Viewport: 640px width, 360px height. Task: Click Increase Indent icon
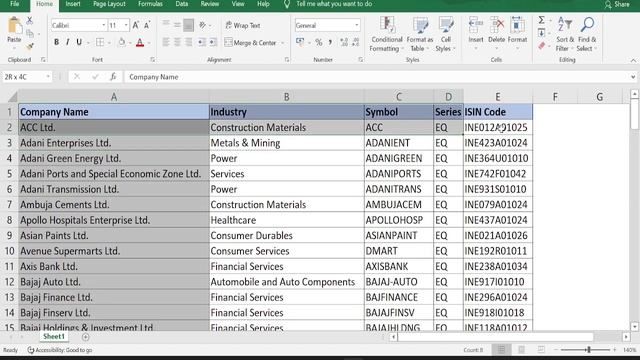pyautogui.click(x=213, y=42)
